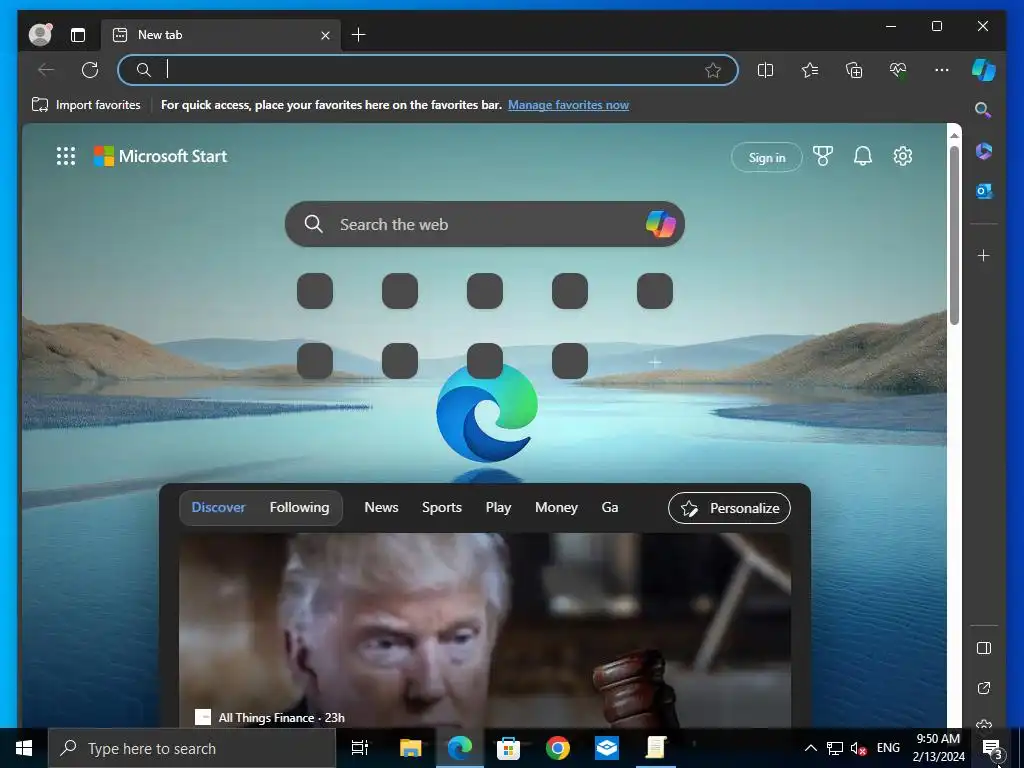Open Browser essentials heart icon

click(x=898, y=70)
